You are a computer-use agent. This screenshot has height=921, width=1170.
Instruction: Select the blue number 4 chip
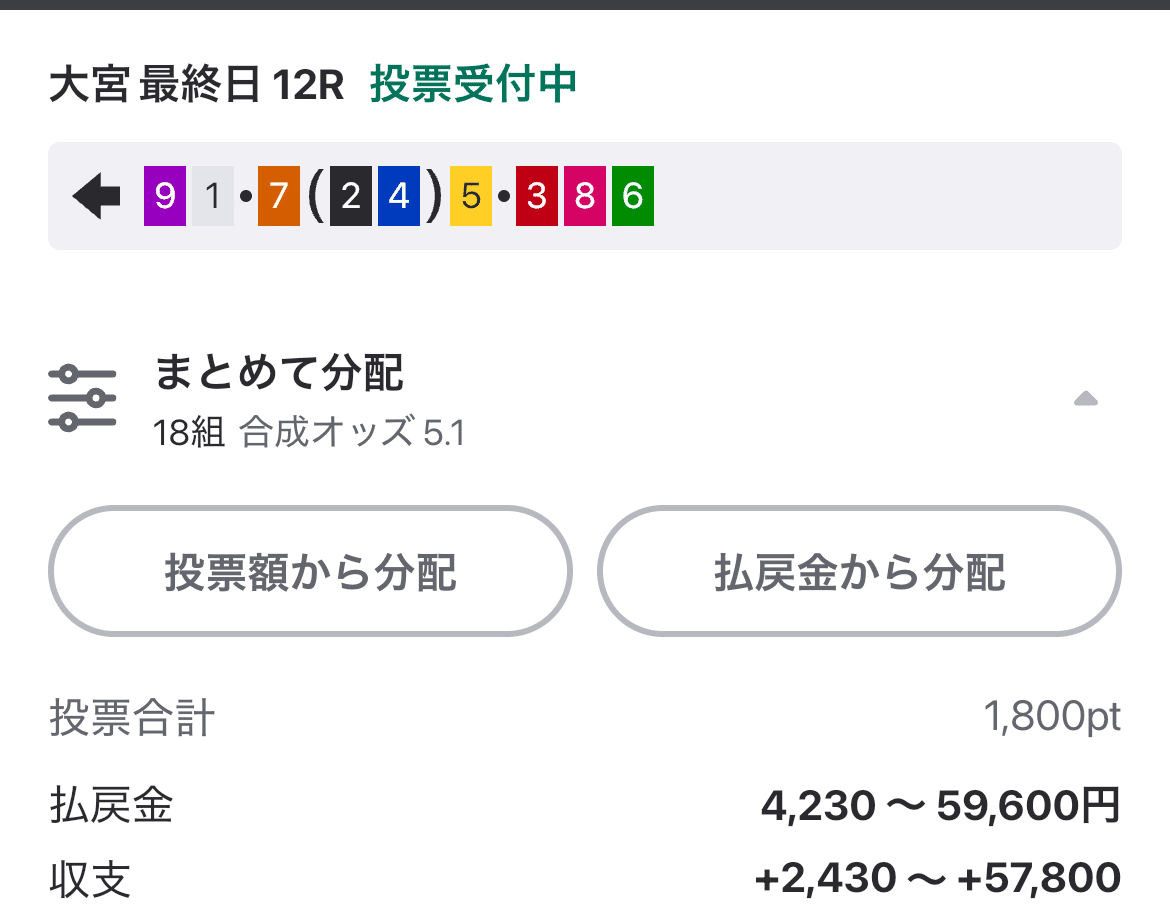[x=399, y=196]
